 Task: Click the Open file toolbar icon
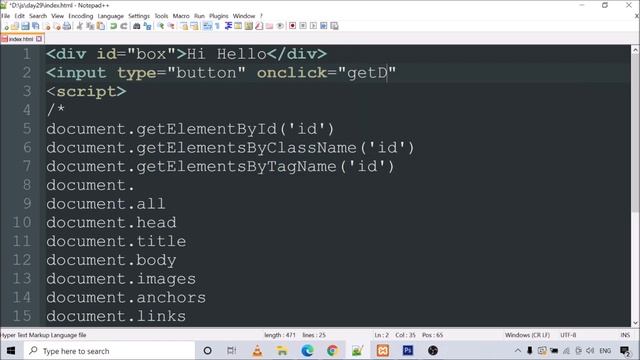(x=15, y=26)
